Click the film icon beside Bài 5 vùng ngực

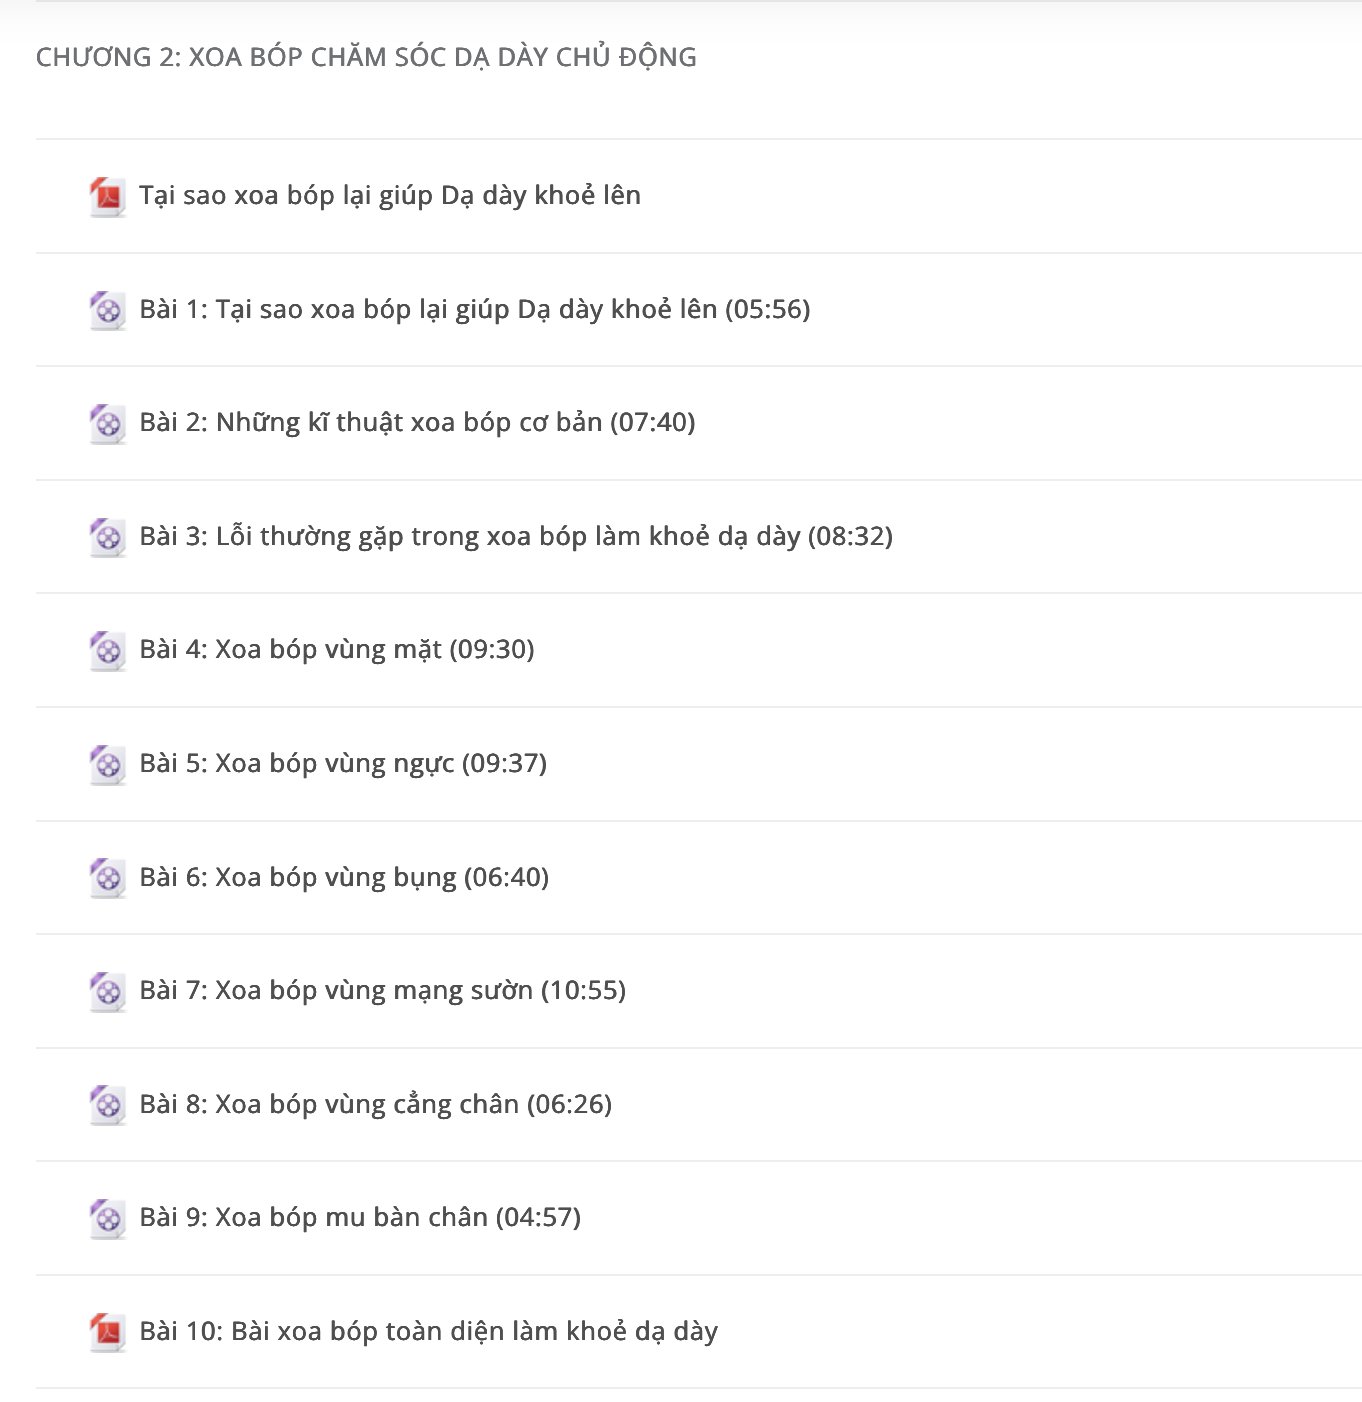[107, 764]
